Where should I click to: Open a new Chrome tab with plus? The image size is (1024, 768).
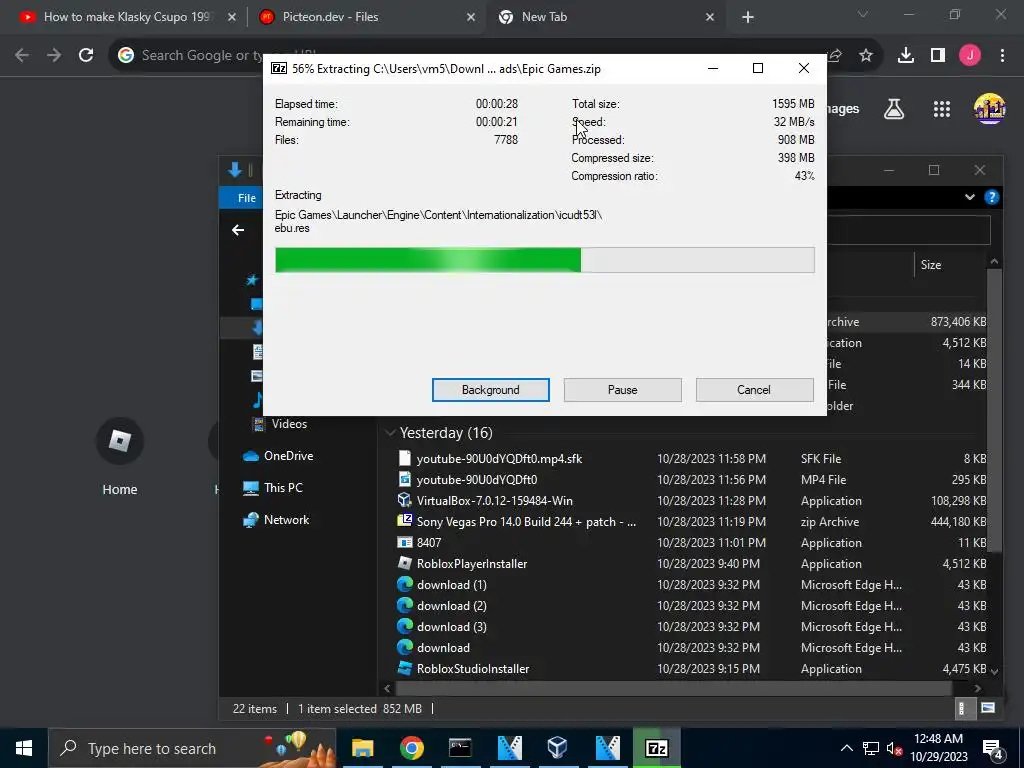[748, 17]
